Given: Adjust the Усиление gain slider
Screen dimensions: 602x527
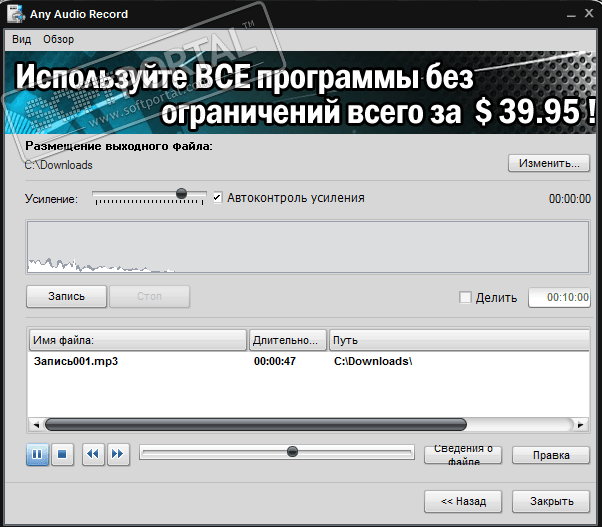Looking at the screenshot, I should coord(181,193).
